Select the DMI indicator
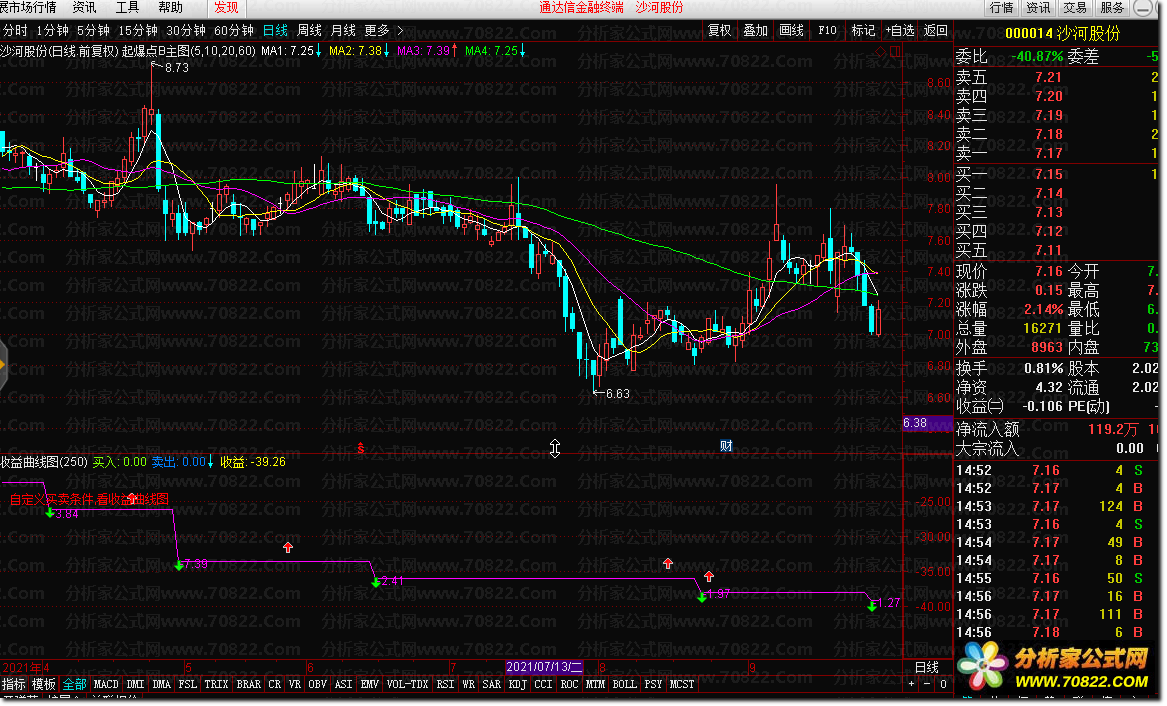Viewport: 1167px width, 706px height. click(x=135, y=684)
